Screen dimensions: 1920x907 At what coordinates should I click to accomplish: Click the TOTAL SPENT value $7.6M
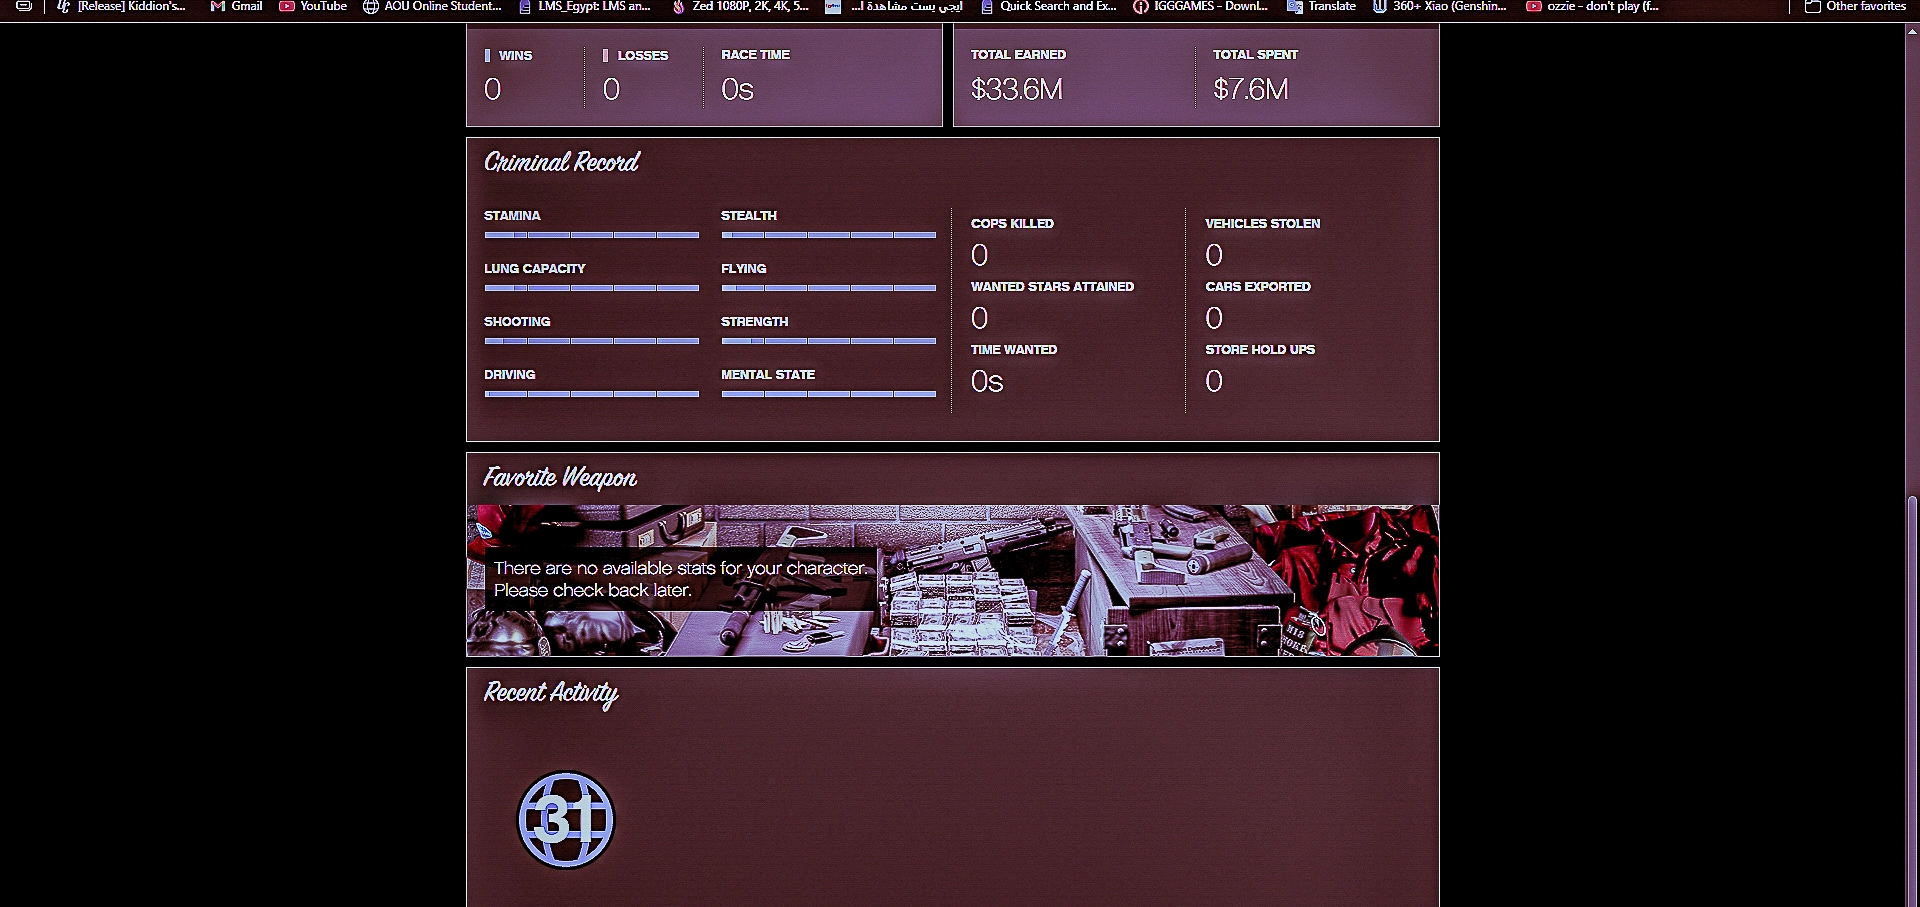click(1251, 89)
